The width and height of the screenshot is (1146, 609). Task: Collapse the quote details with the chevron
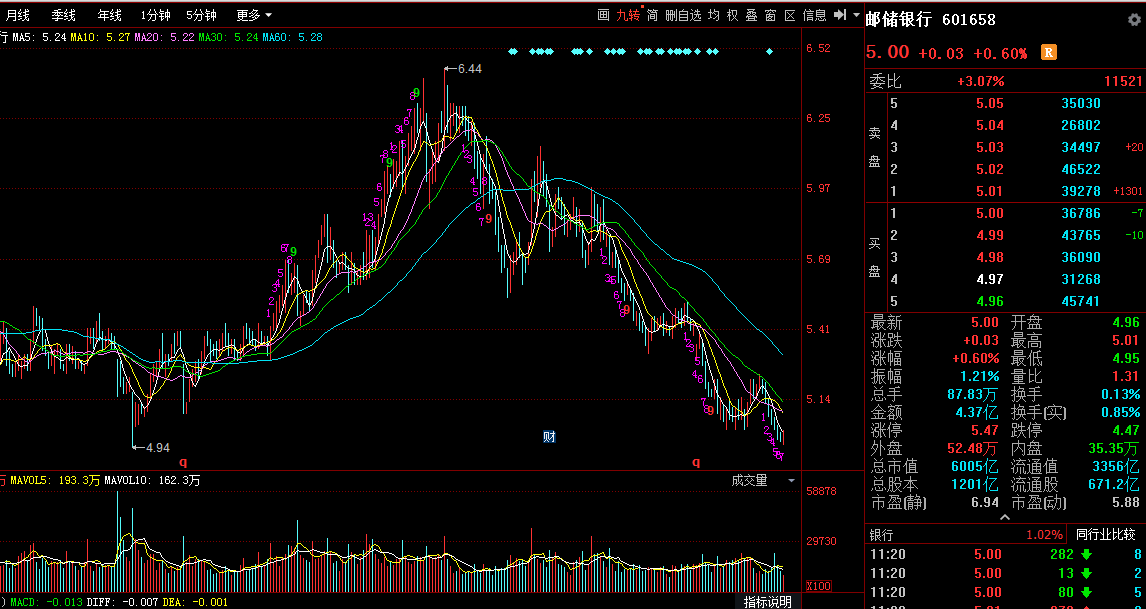click(1005, 518)
